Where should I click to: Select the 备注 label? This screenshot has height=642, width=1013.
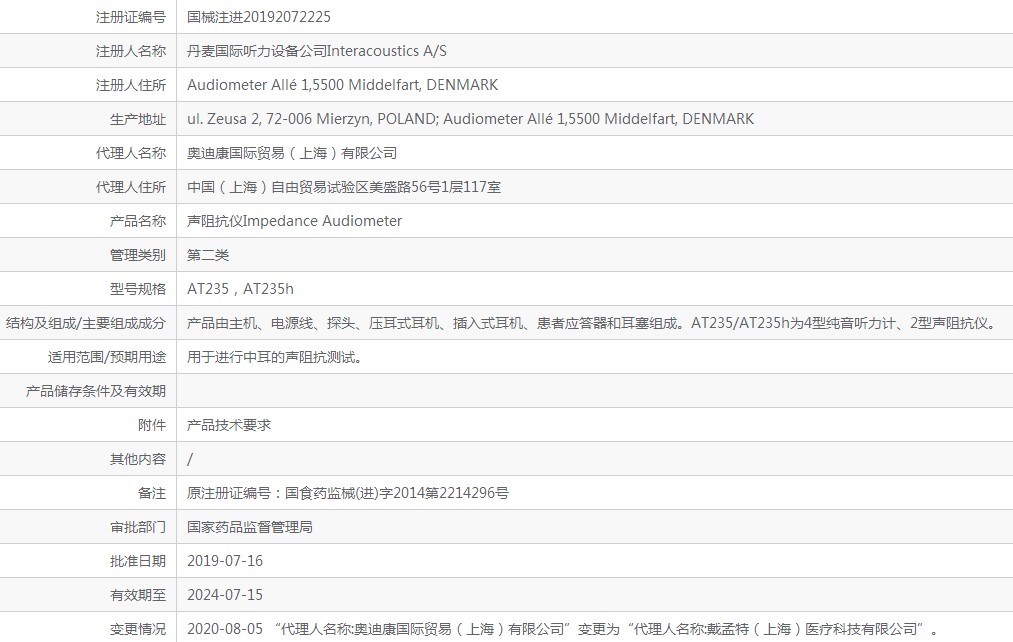pos(152,493)
